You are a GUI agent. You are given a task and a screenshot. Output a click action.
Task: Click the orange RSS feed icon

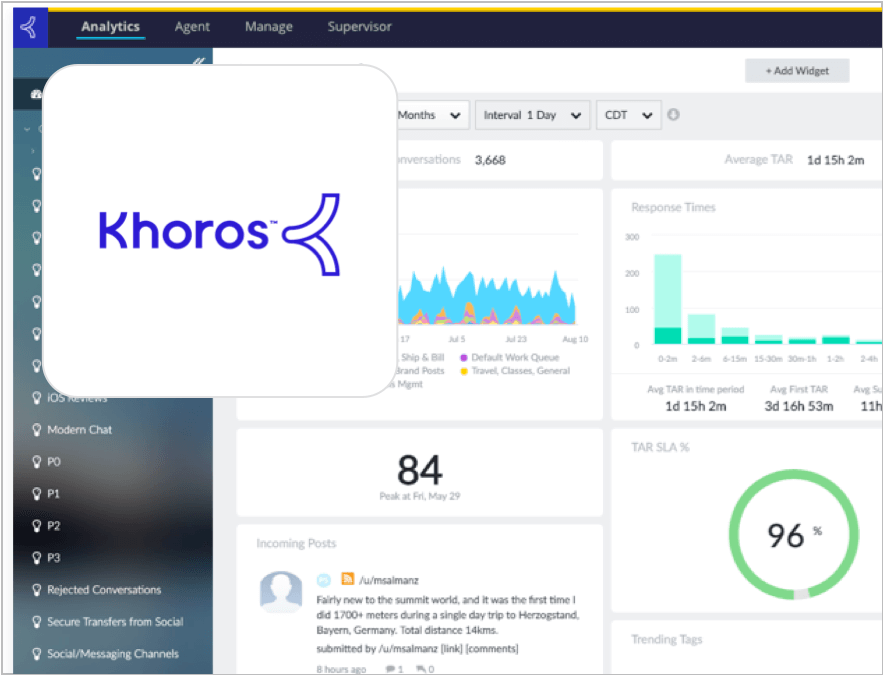347,579
